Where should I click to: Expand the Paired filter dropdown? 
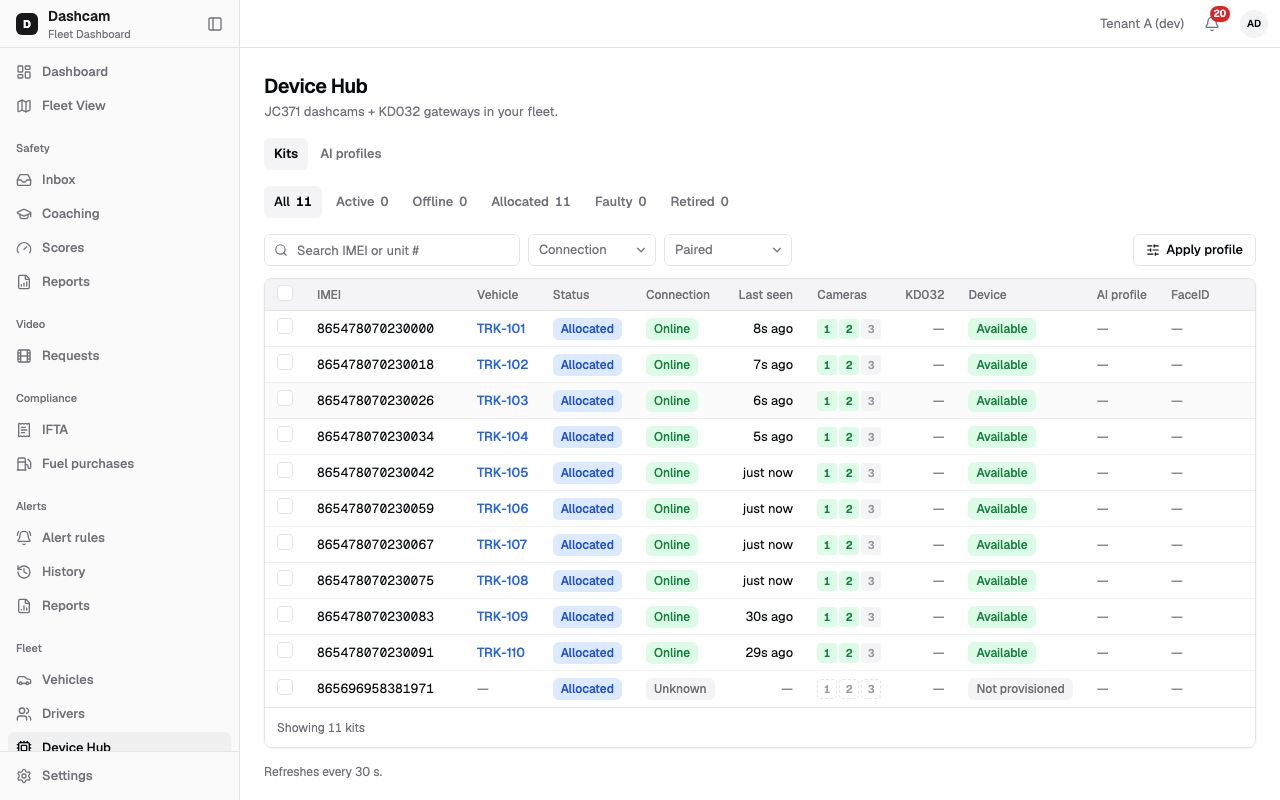[728, 250]
